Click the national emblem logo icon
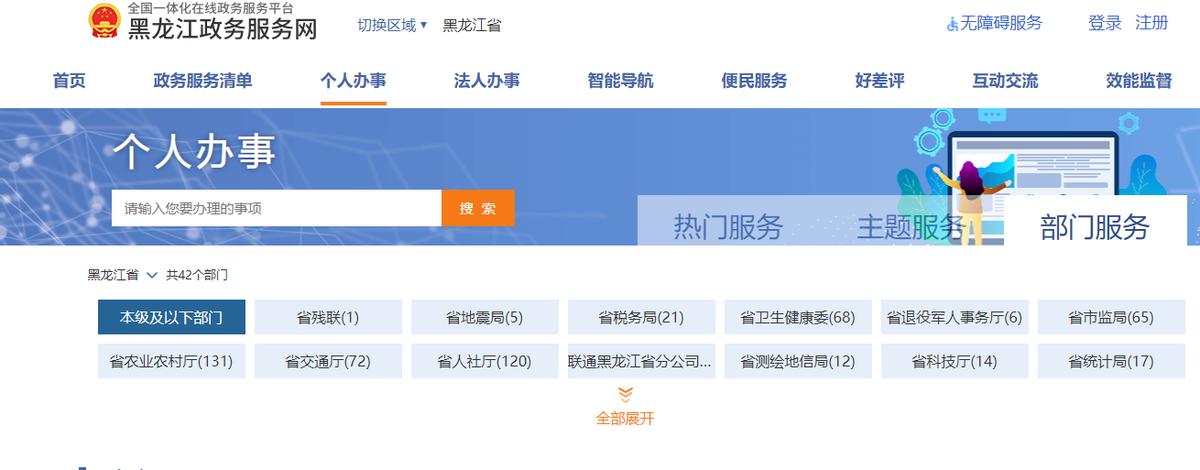The height and width of the screenshot is (470, 1200). pos(103,21)
